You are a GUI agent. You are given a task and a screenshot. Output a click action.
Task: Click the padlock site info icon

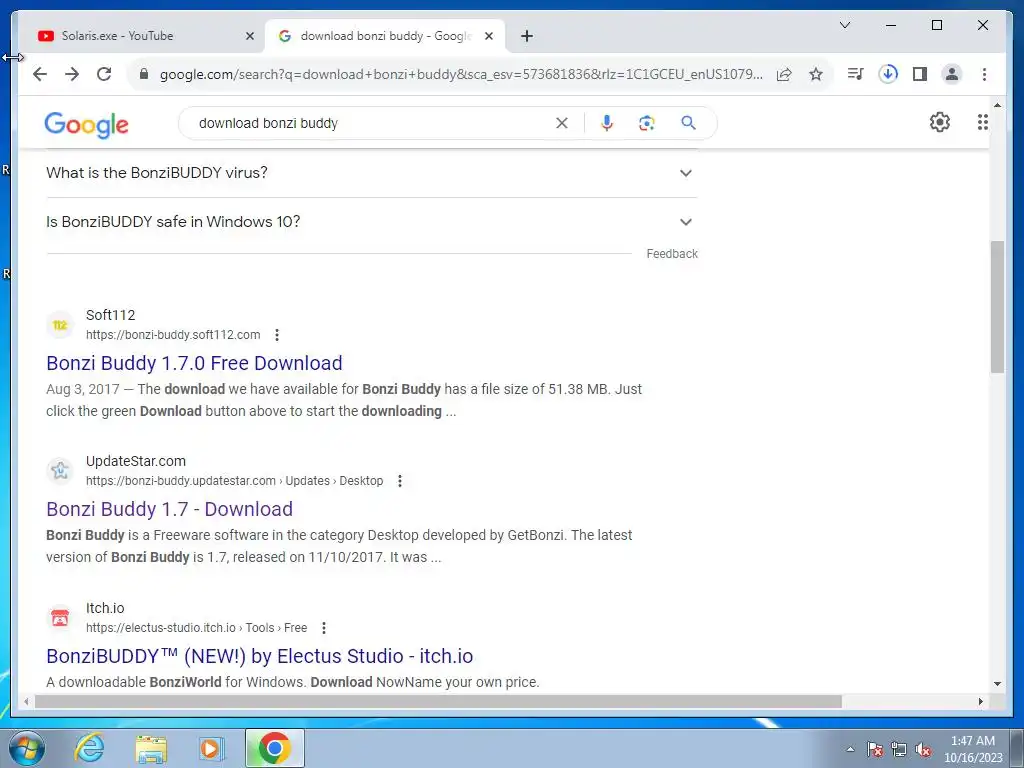pos(144,74)
